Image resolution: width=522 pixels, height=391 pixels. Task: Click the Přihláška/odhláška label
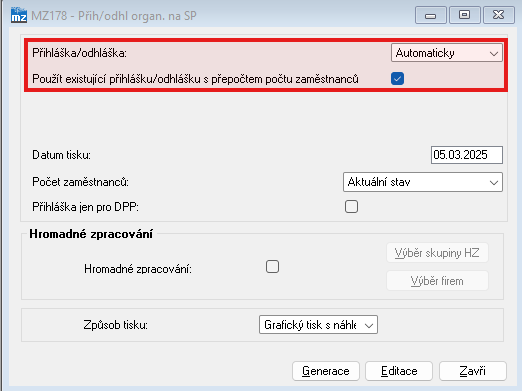[79, 53]
